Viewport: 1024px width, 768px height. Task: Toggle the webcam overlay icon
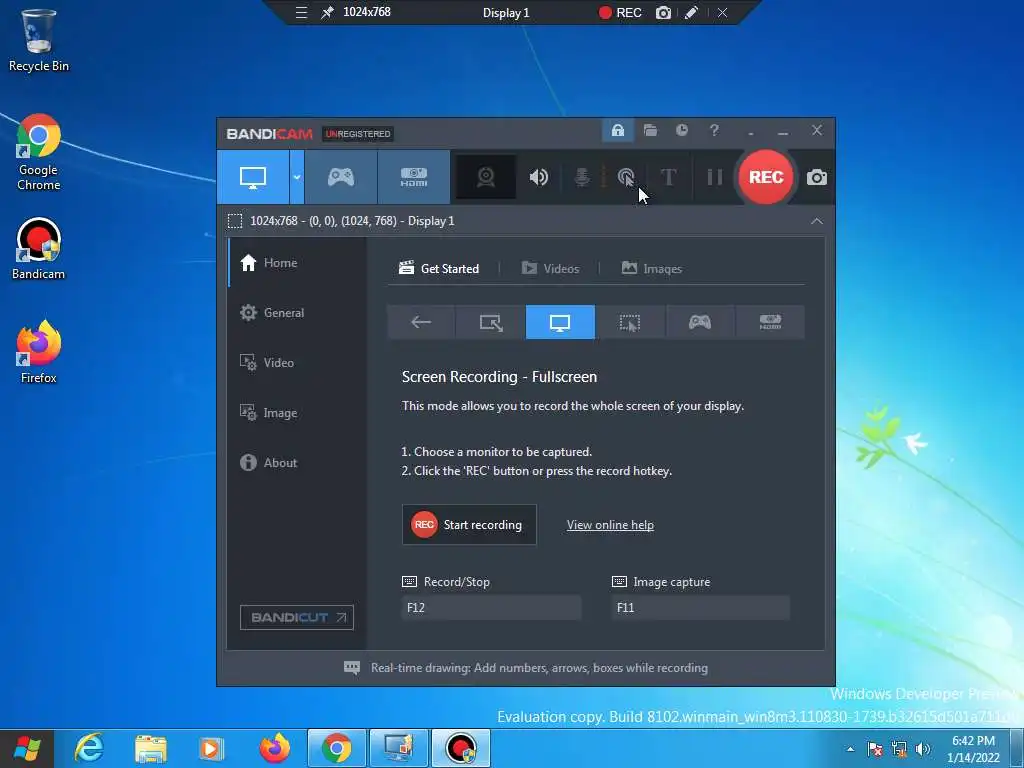[x=485, y=177]
